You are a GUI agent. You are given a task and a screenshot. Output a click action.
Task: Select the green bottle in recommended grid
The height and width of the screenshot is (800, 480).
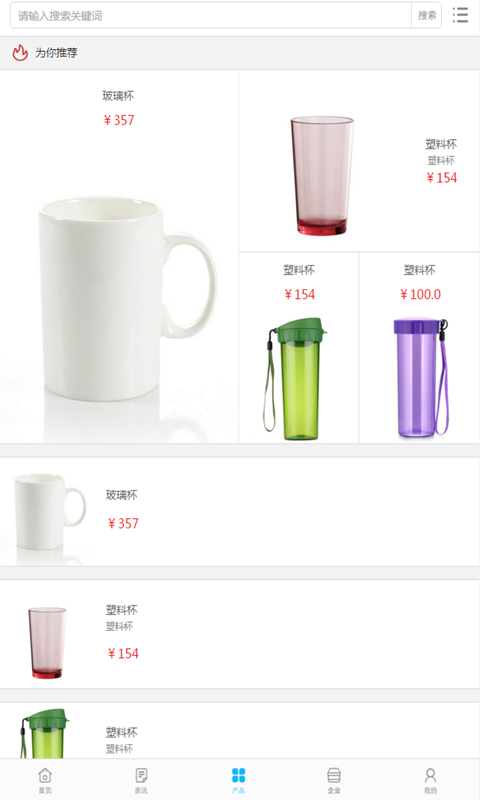(x=296, y=379)
